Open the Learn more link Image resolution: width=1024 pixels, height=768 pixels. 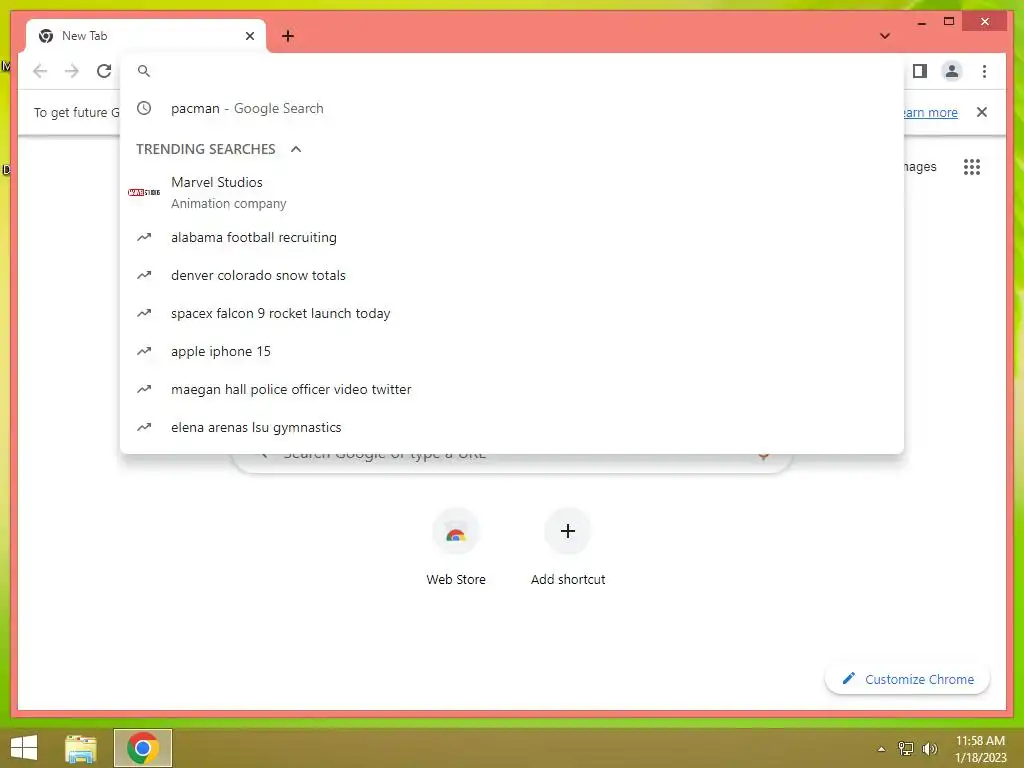(930, 112)
